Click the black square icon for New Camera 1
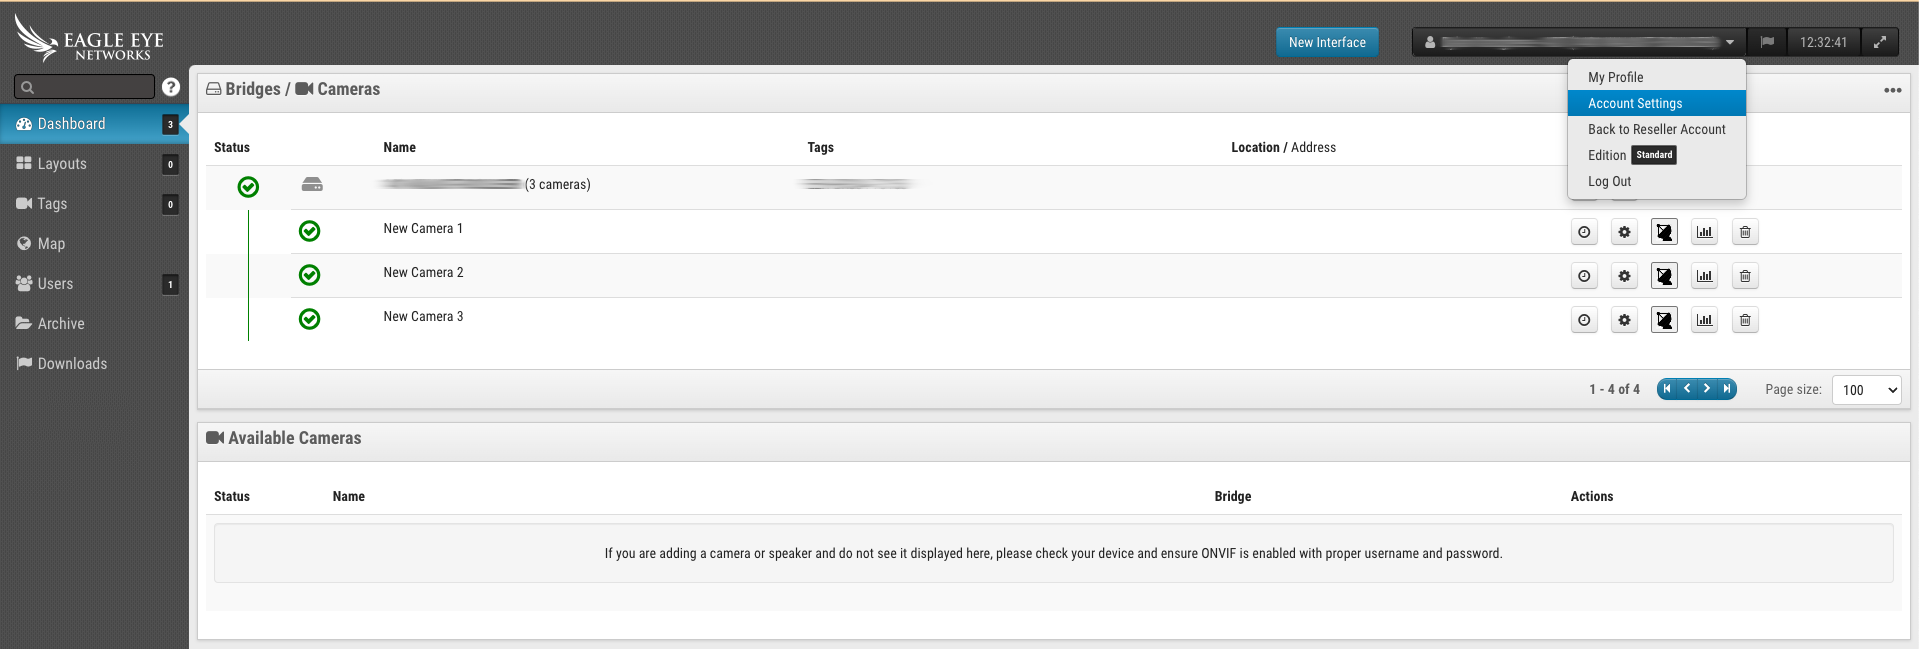This screenshot has height=649, width=1919. (x=1664, y=232)
